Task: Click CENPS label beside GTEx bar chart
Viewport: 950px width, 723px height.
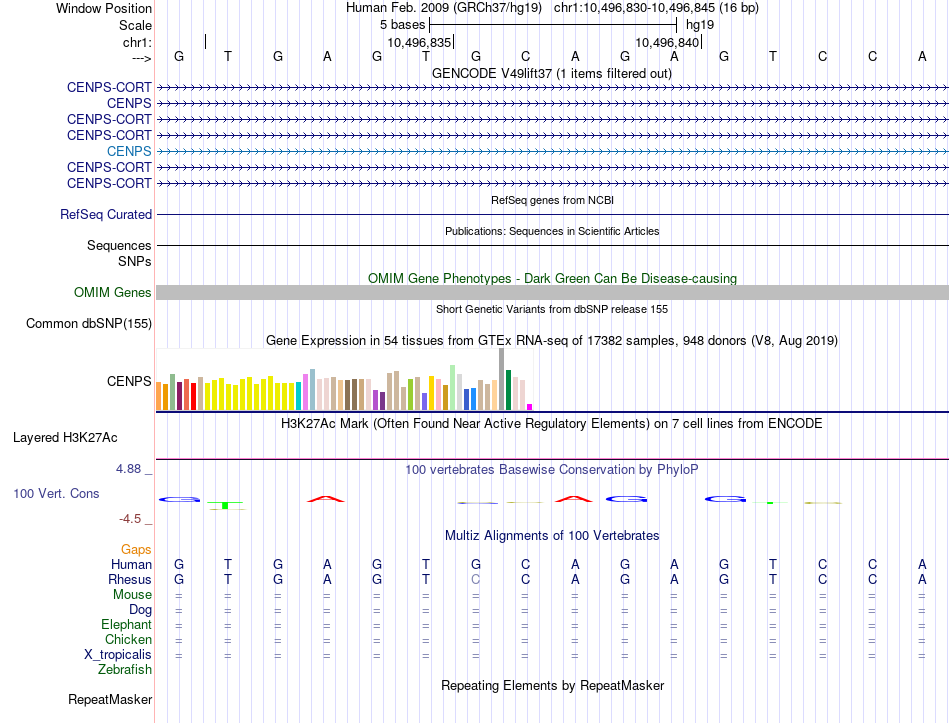Action: (x=129, y=381)
